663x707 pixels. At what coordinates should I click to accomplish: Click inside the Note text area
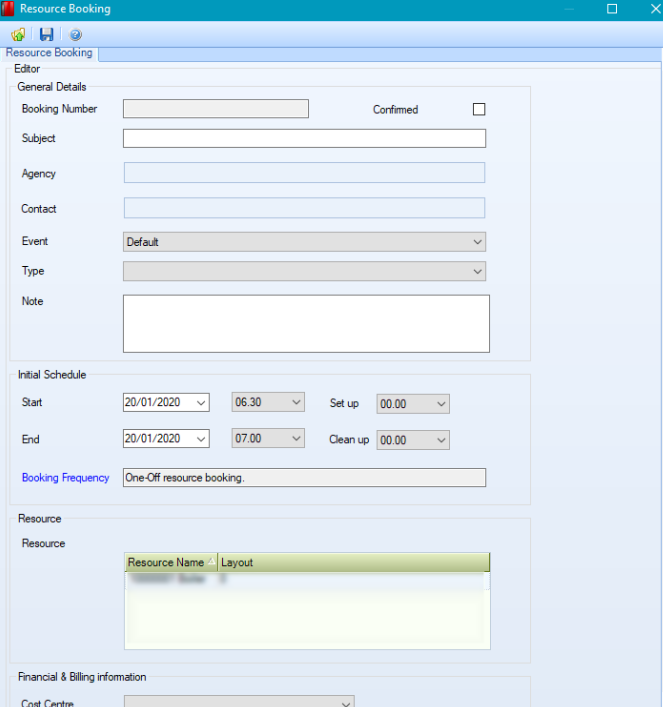306,323
